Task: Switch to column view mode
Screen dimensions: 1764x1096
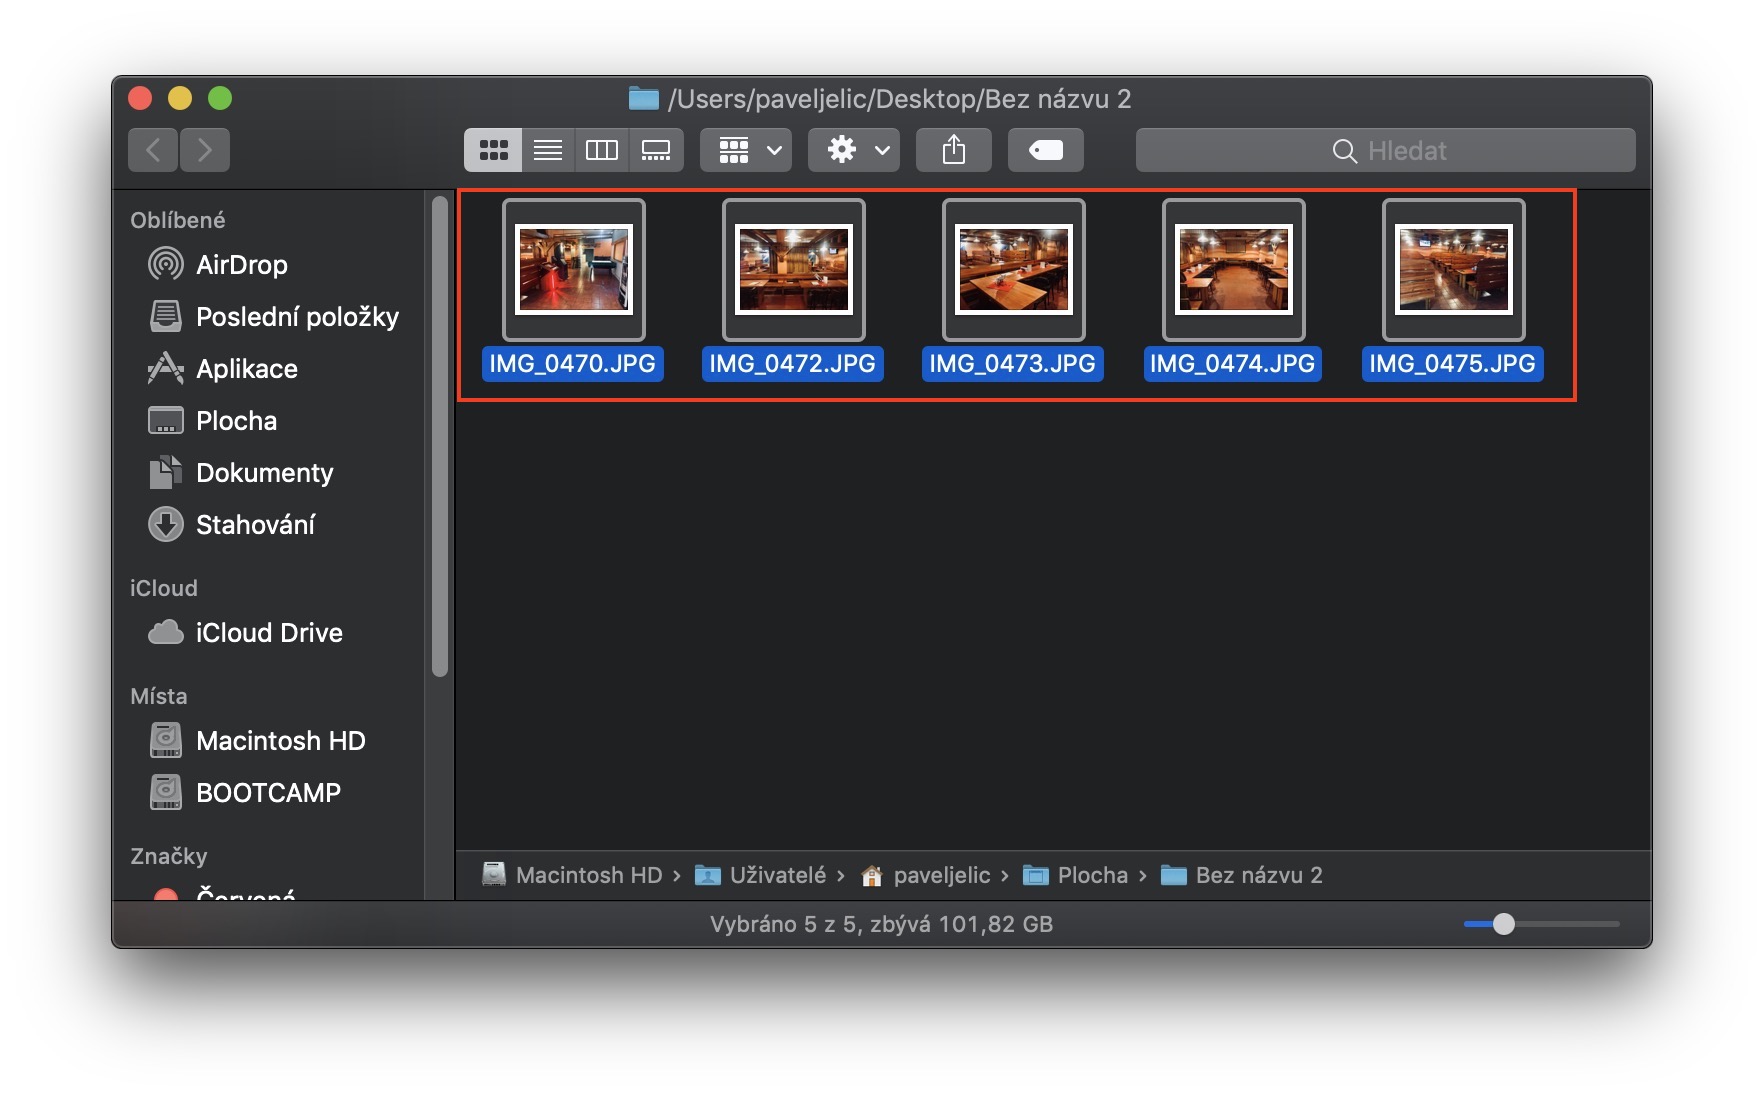Action: pos(601,150)
